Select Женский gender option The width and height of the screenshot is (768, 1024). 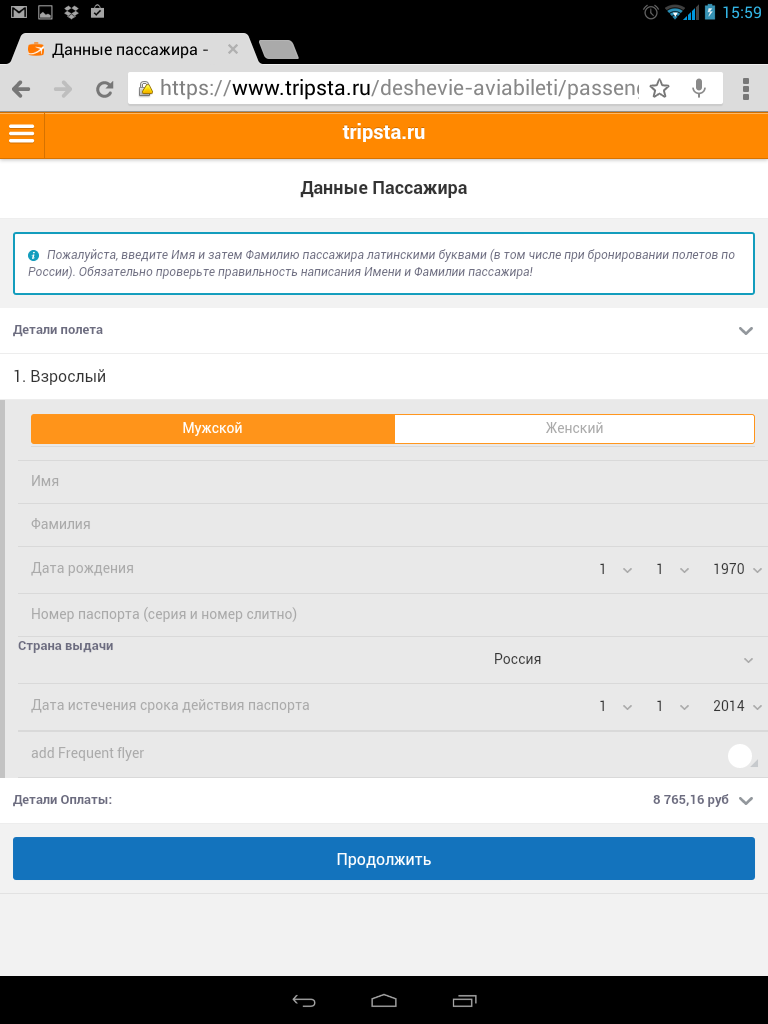tap(575, 428)
